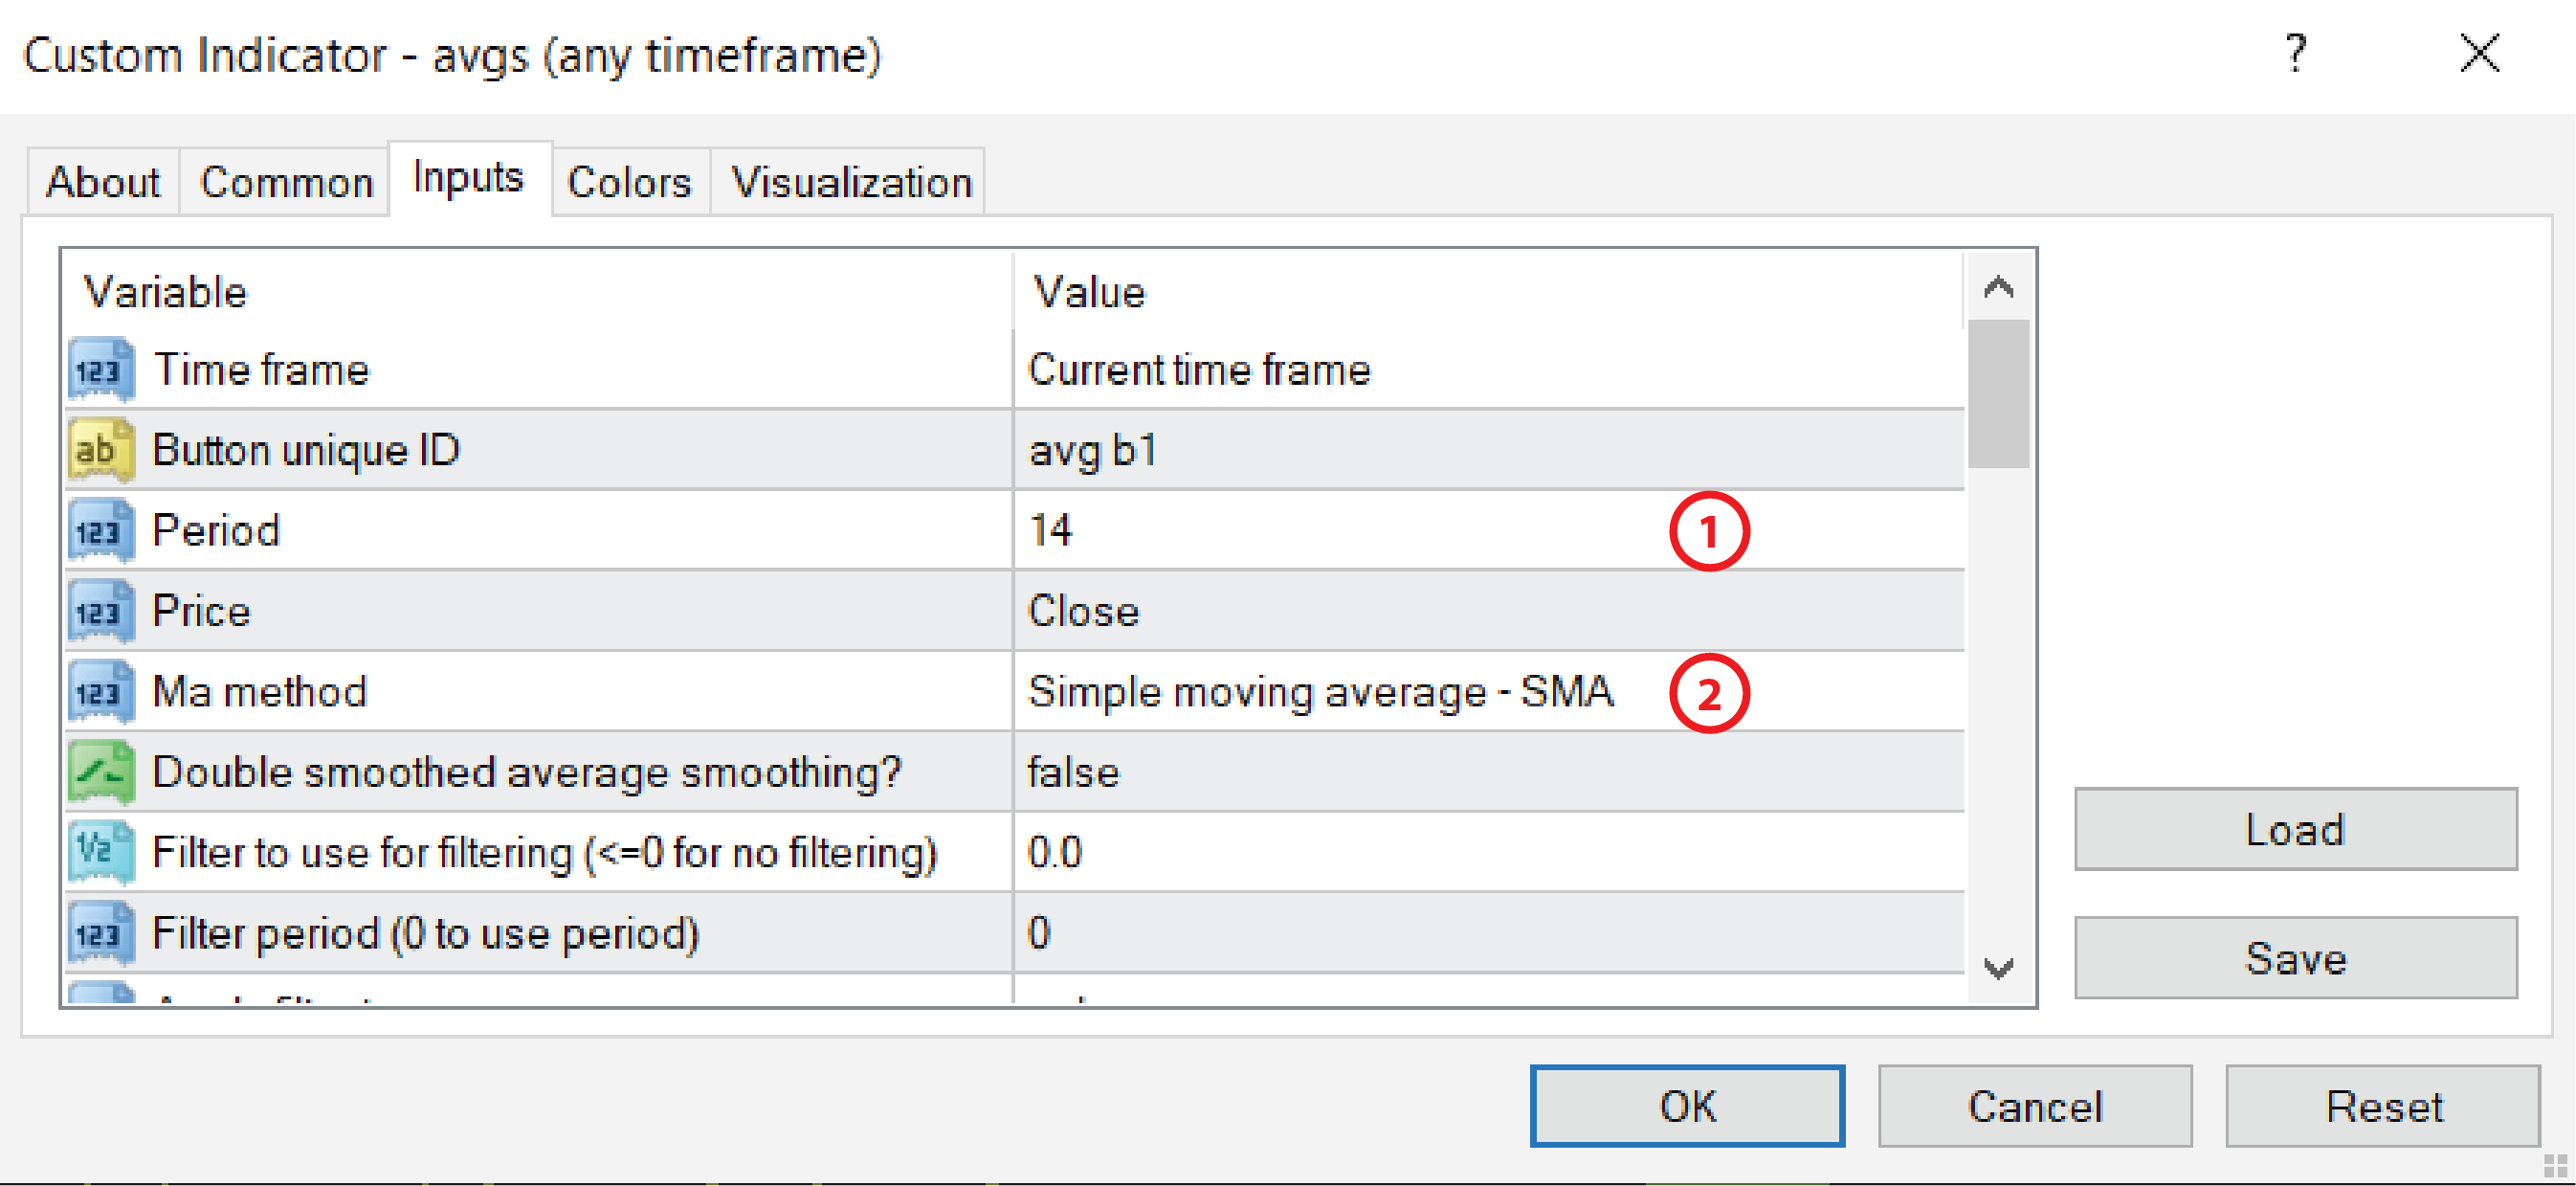Close the Custom Indicator dialog
This screenshot has height=1186, width=2576.
(2480, 53)
